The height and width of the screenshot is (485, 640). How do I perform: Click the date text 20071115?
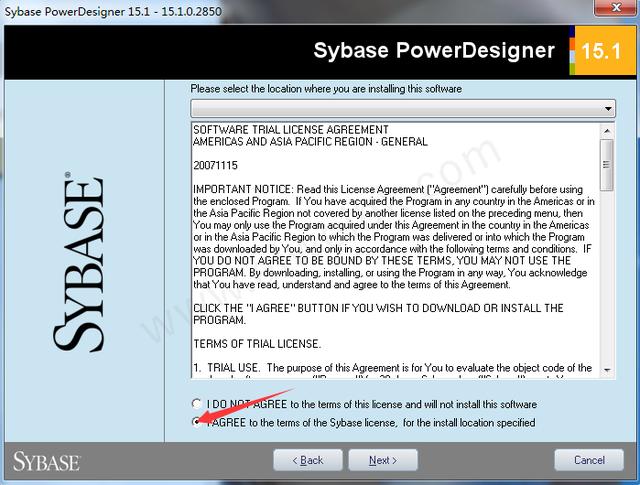[215, 165]
